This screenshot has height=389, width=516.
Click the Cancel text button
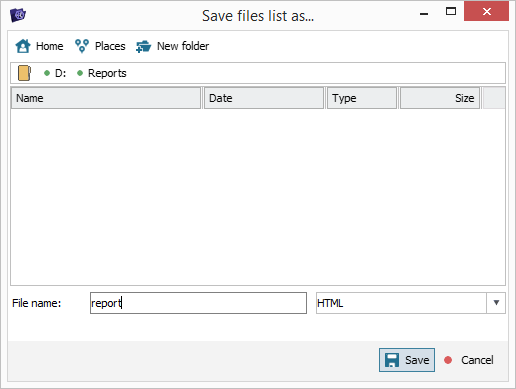tap(477, 360)
